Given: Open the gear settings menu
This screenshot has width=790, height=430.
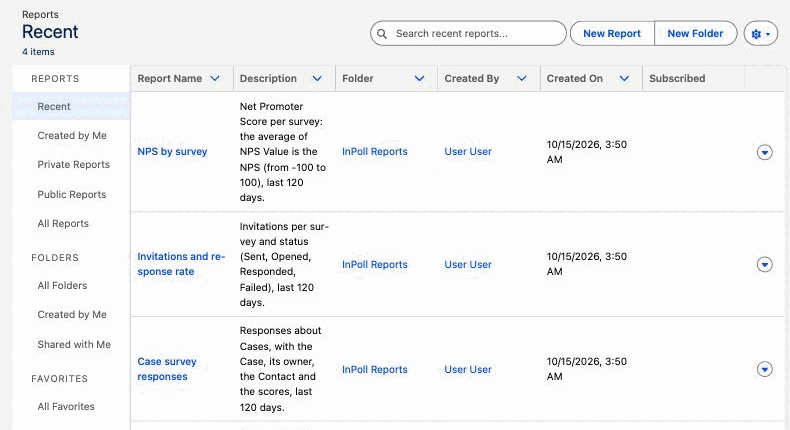Looking at the screenshot, I should click(761, 34).
